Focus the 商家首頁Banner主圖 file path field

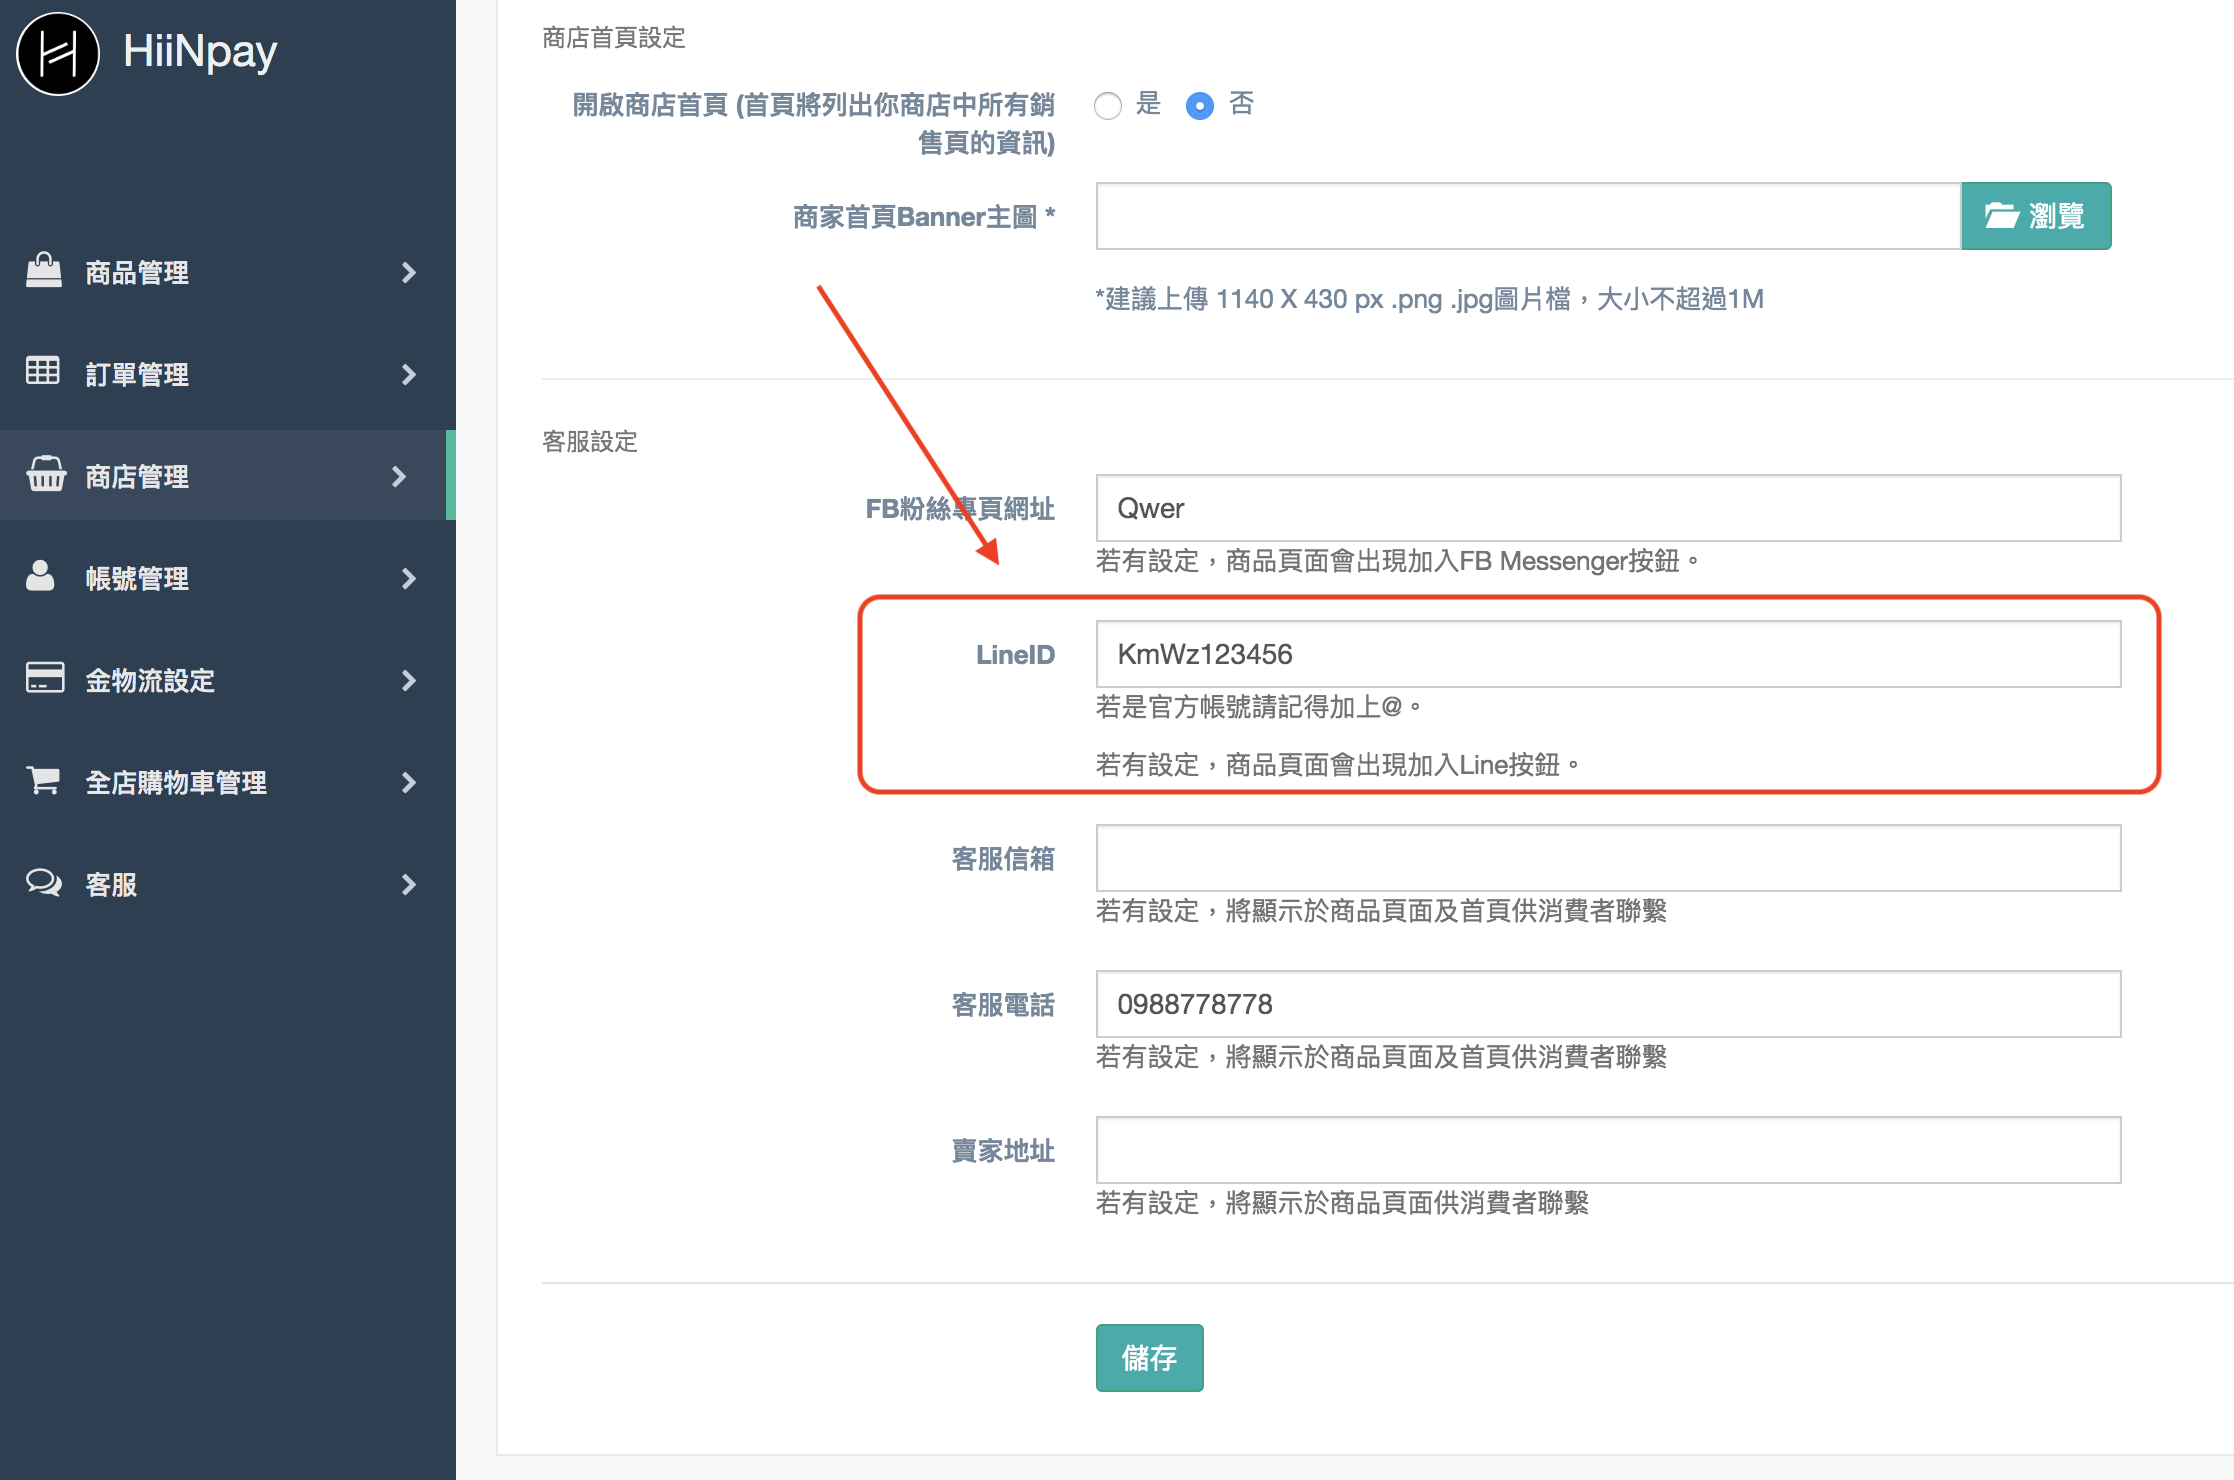(x=1528, y=216)
